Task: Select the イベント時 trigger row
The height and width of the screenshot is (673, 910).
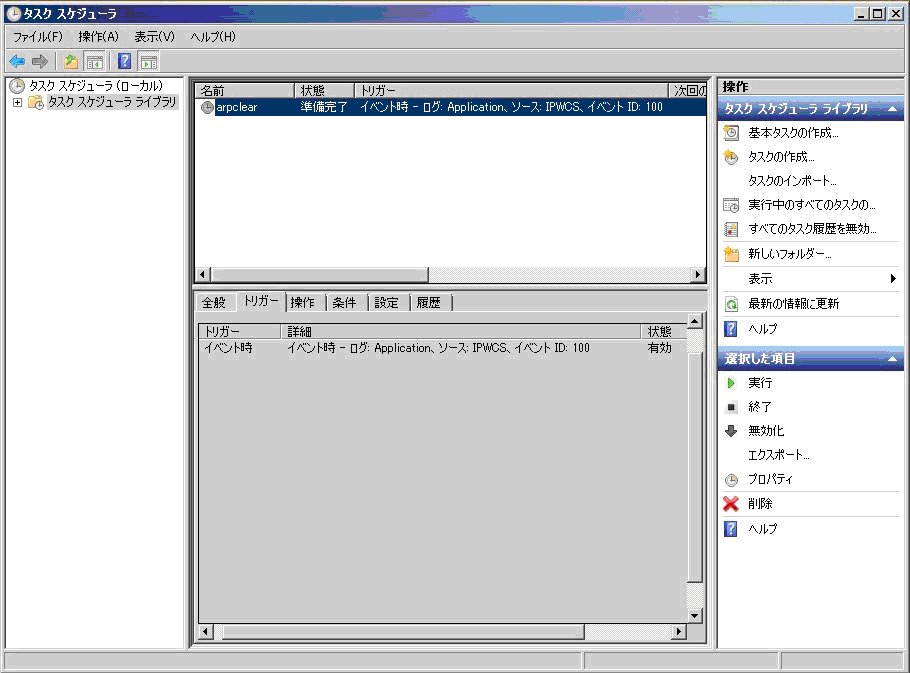Action: 442,348
